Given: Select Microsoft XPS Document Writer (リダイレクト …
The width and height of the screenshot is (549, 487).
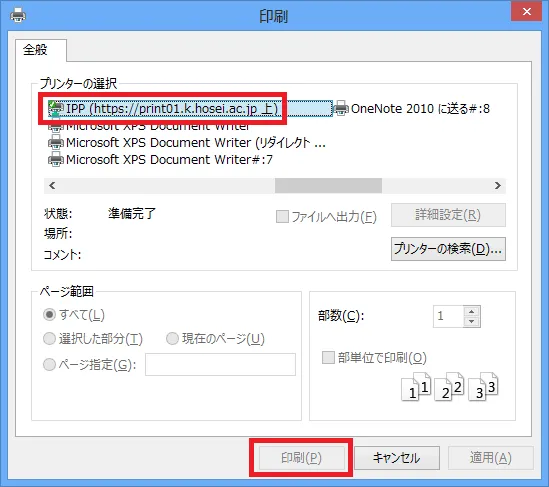Looking at the screenshot, I should (187, 143).
